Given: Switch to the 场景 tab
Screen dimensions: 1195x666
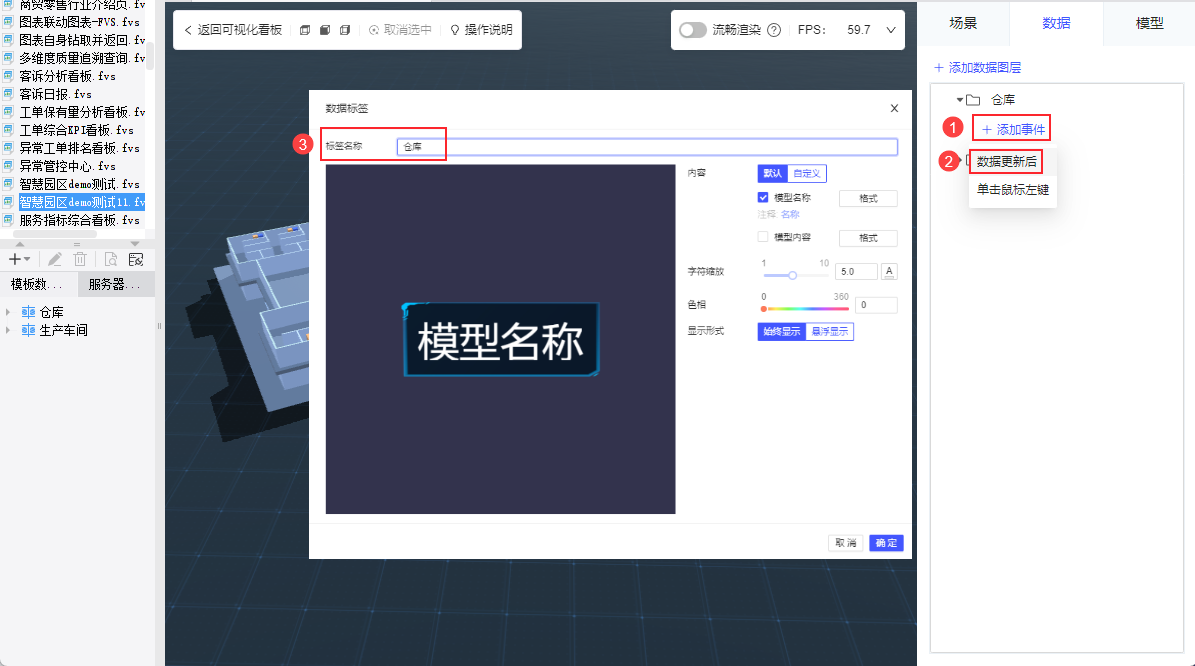Looking at the screenshot, I should tap(963, 23).
